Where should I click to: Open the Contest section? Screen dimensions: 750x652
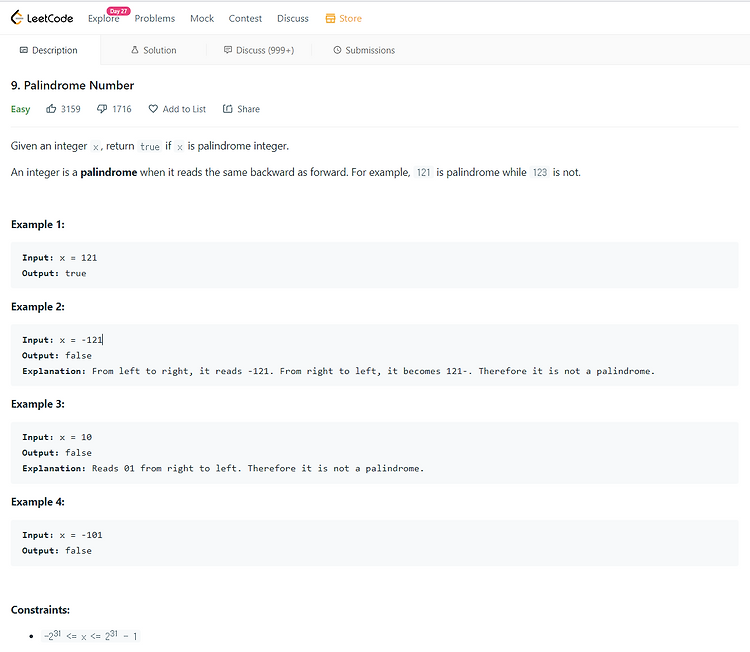tap(245, 19)
